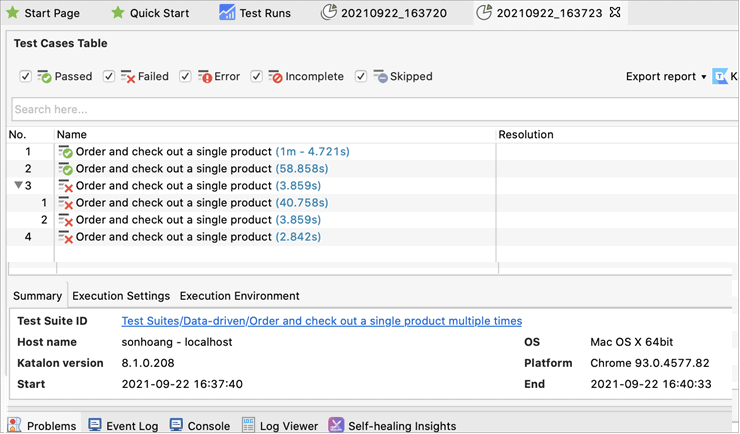The height and width of the screenshot is (434, 740).
Task: Click Katalon version value 8.1.0.208
Action: coord(148,363)
